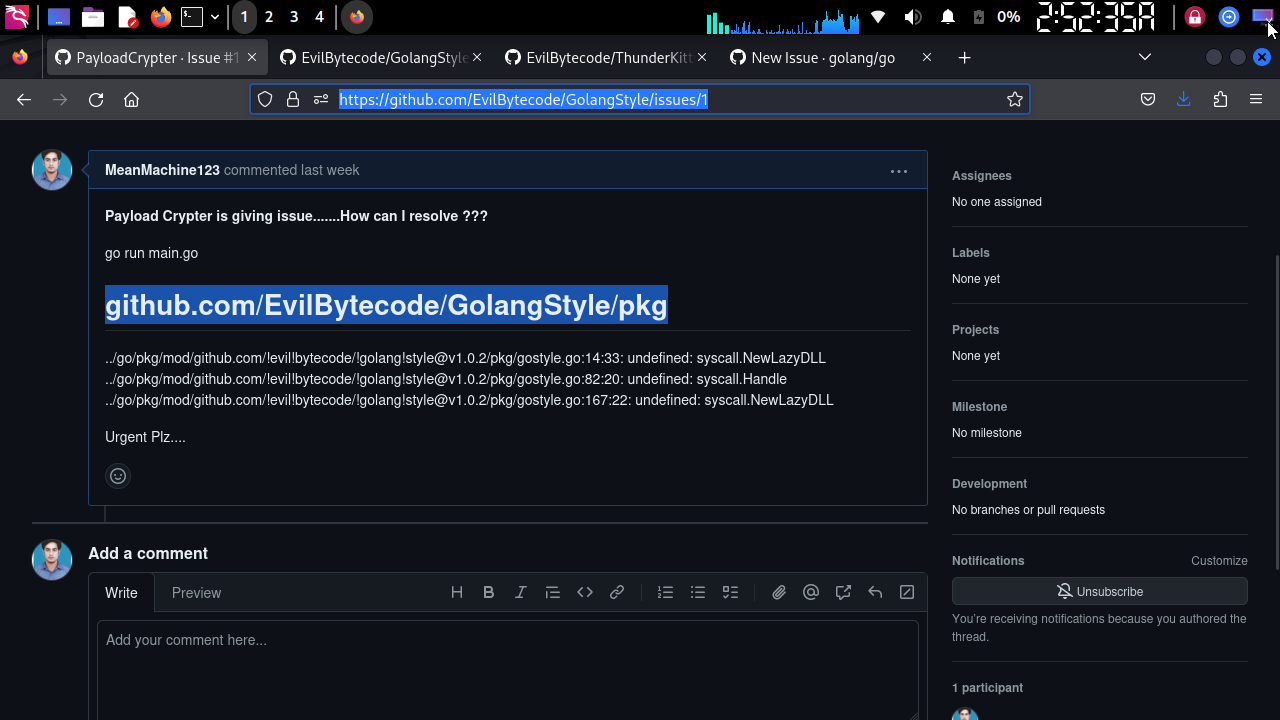The height and width of the screenshot is (720, 1280).
Task: Open the Labels sidebar section
Action: coord(971,253)
